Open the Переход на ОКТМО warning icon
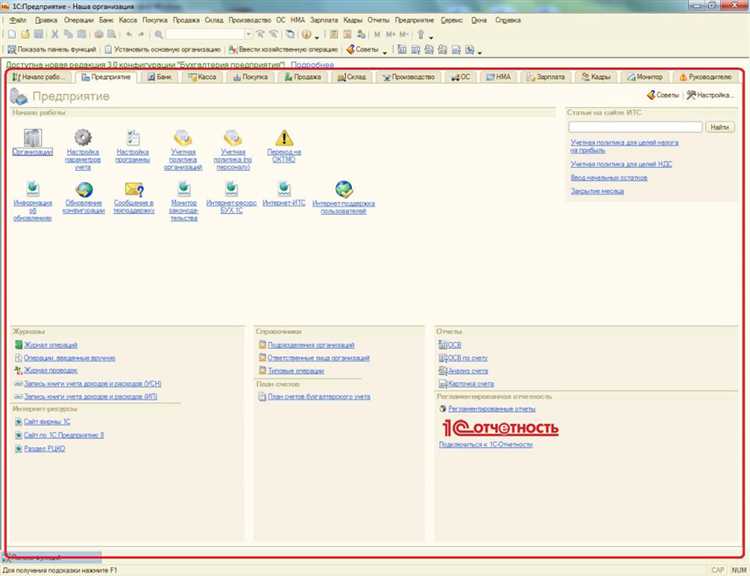The height and width of the screenshot is (576, 750). click(x=284, y=138)
